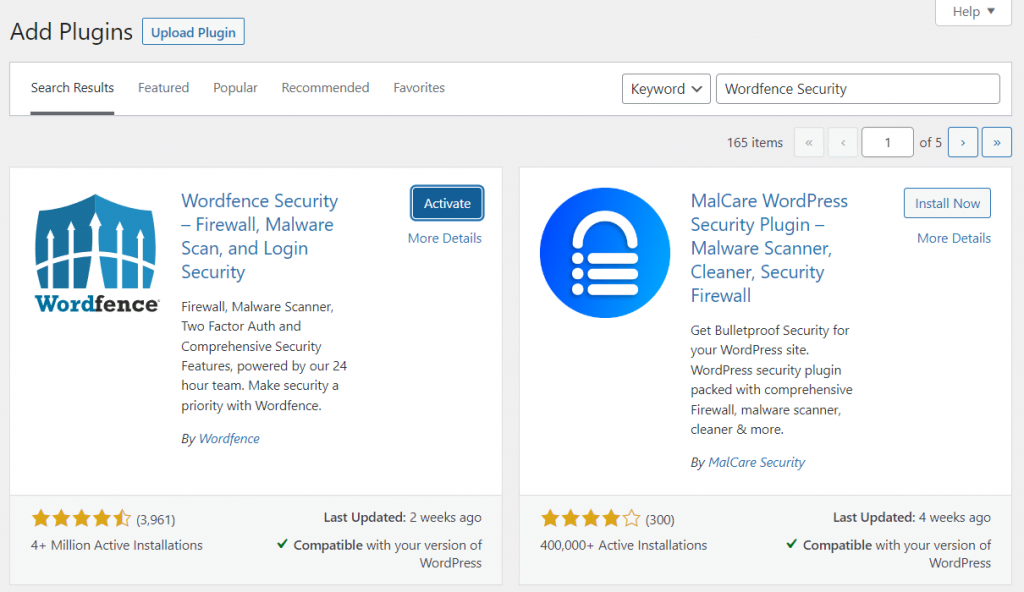Expand the Keyword search type dropdown
This screenshot has height=592, width=1024.
(x=666, y=89)
